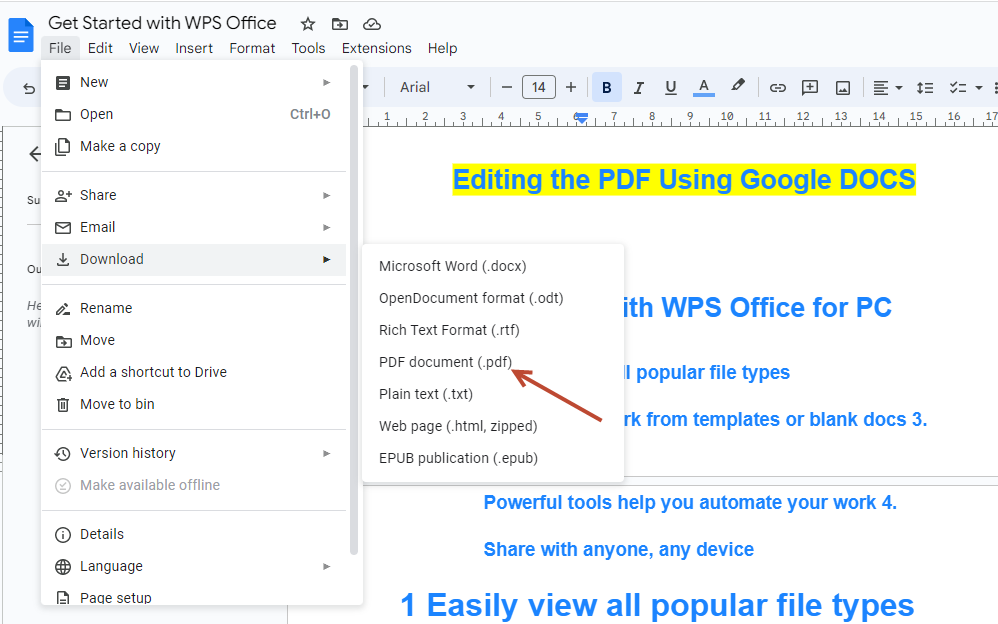This screenshot has height=624, width=998.
Task: Toggle bold formatting
Action: (x=607, y=87)
